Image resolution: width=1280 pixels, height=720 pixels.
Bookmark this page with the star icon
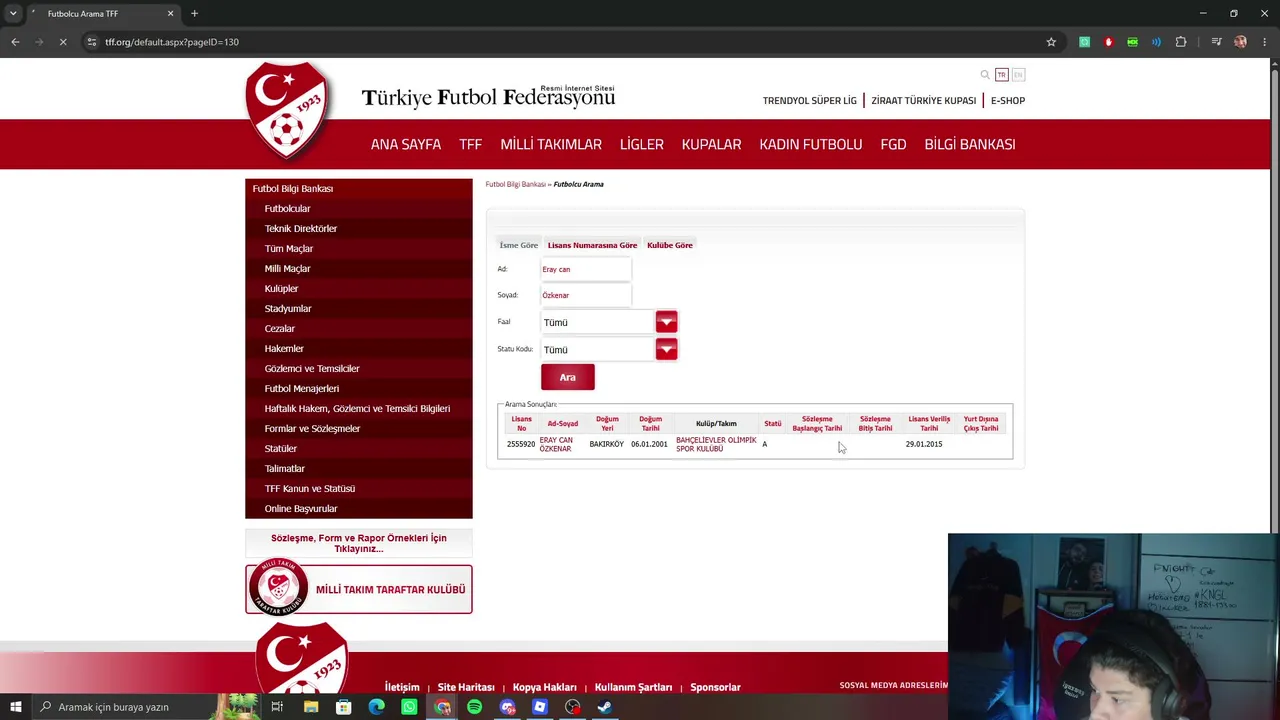coord(1051,42)
